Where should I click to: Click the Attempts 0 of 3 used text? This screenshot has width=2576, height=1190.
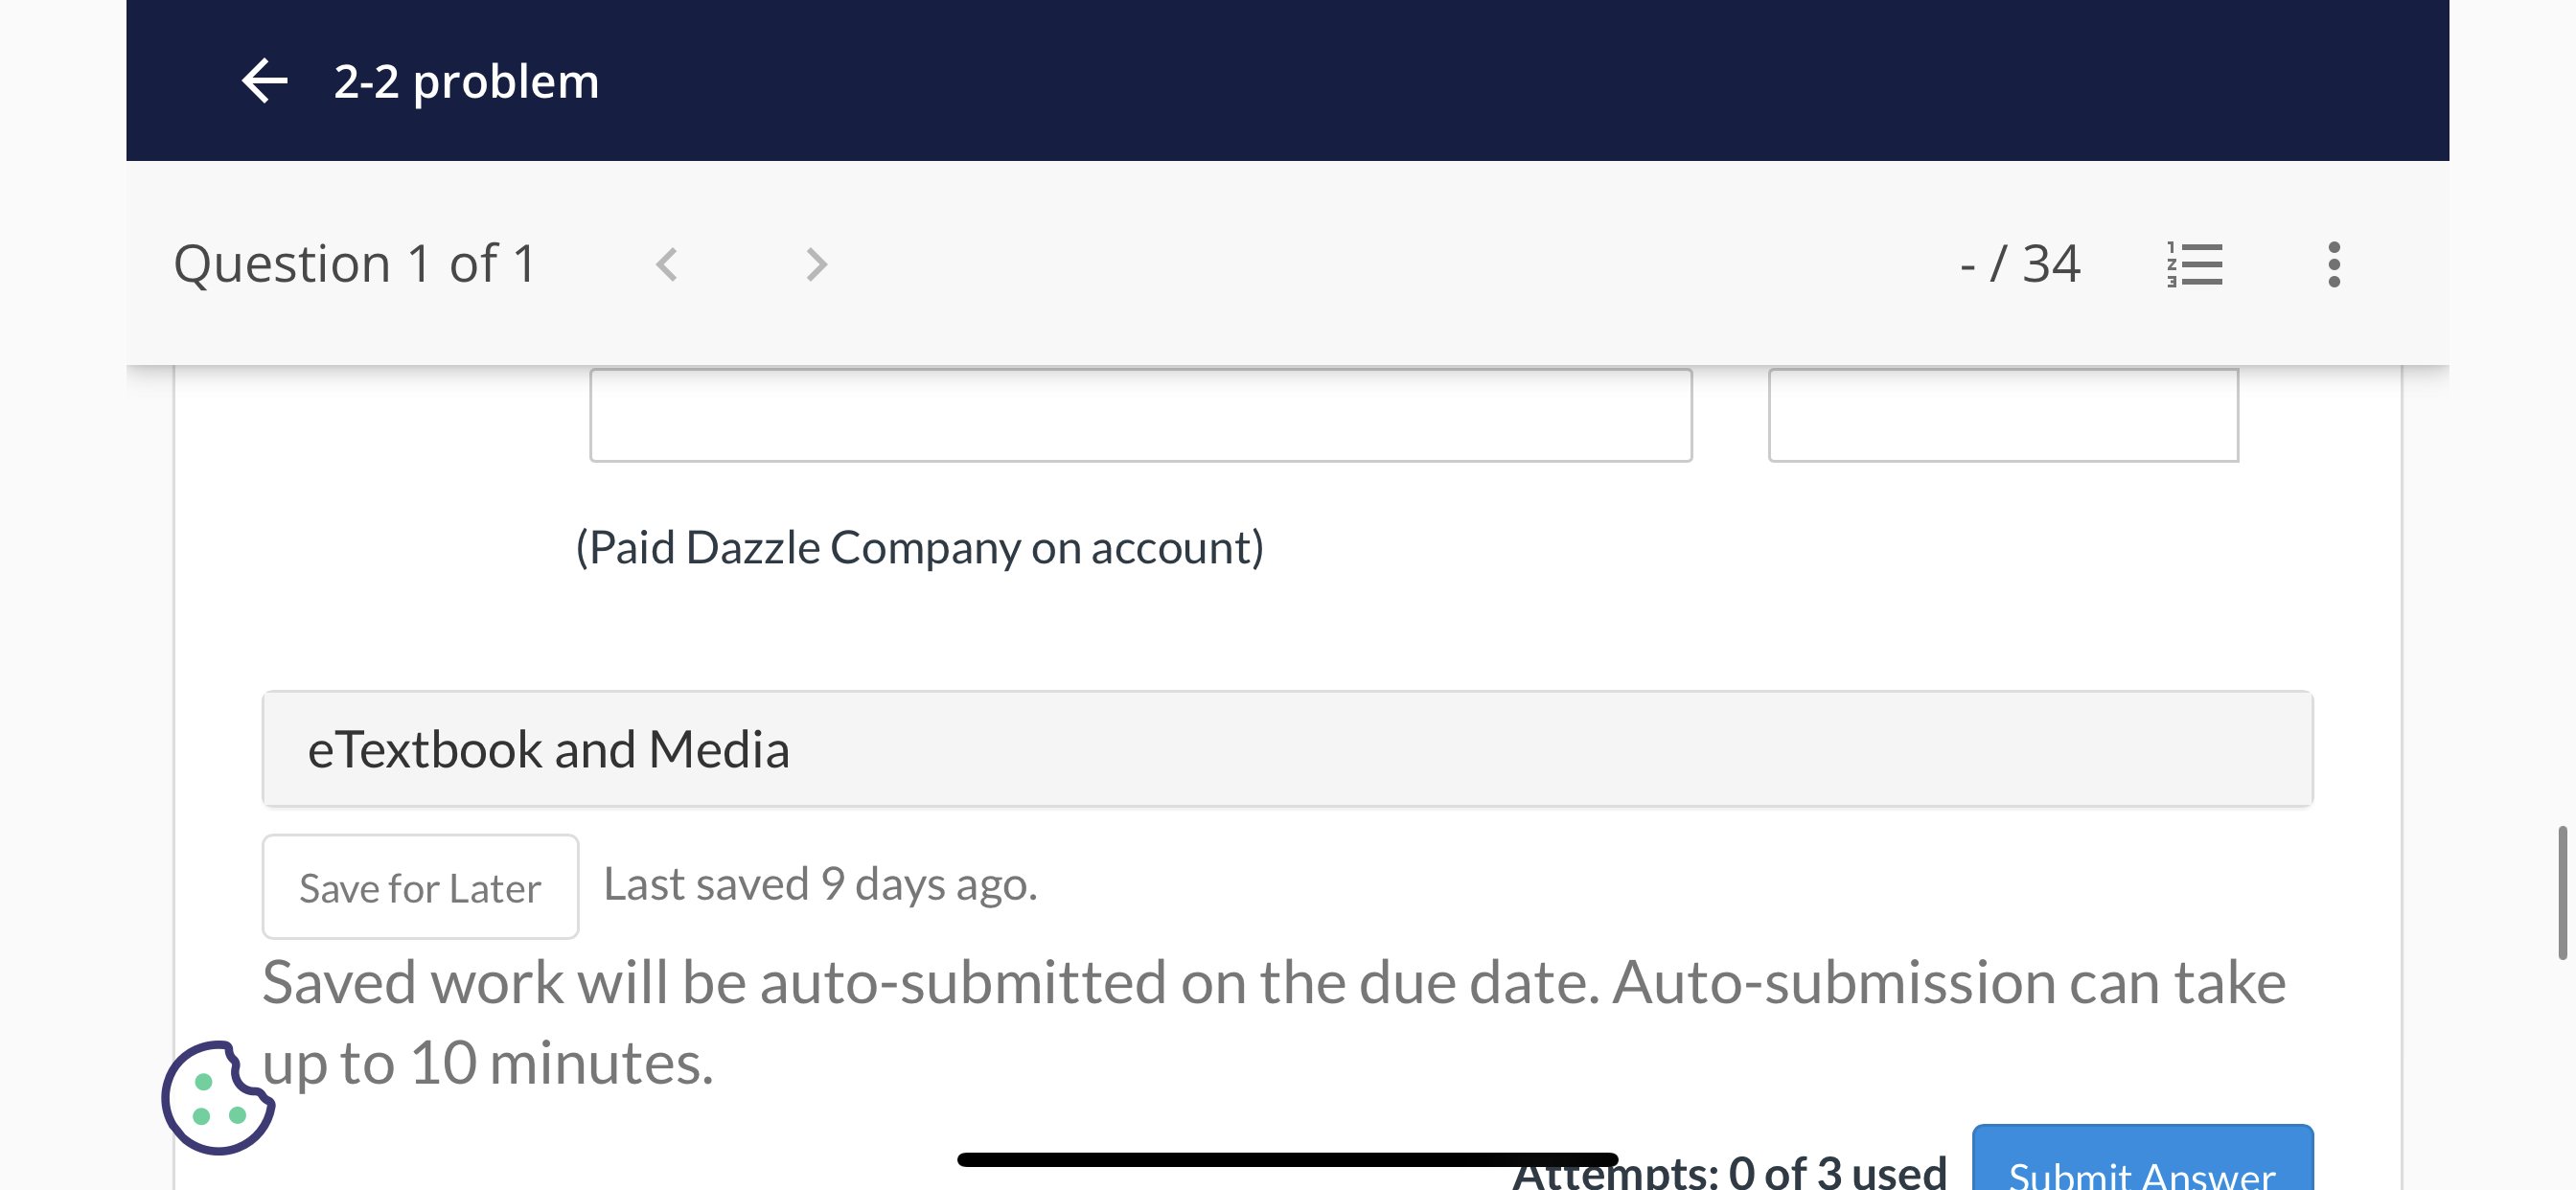pyautogui.click(x=1729, y=1171)
